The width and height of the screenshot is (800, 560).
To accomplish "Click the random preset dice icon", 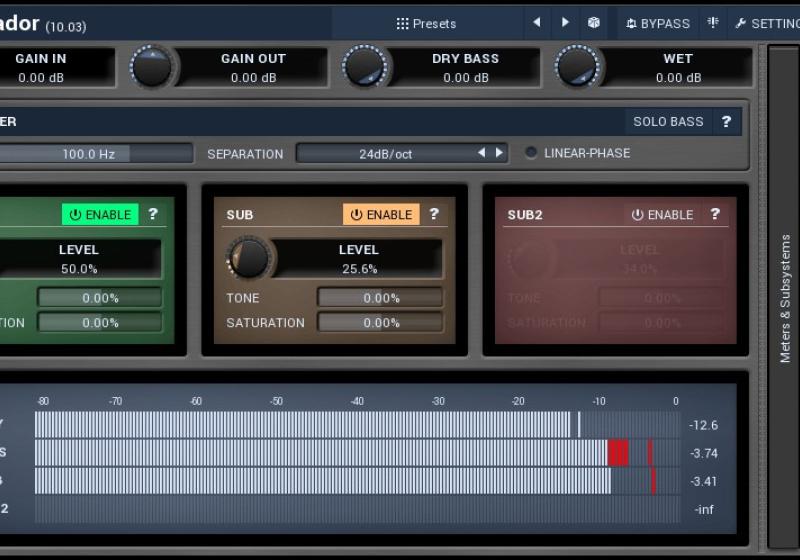I will 594,23.
